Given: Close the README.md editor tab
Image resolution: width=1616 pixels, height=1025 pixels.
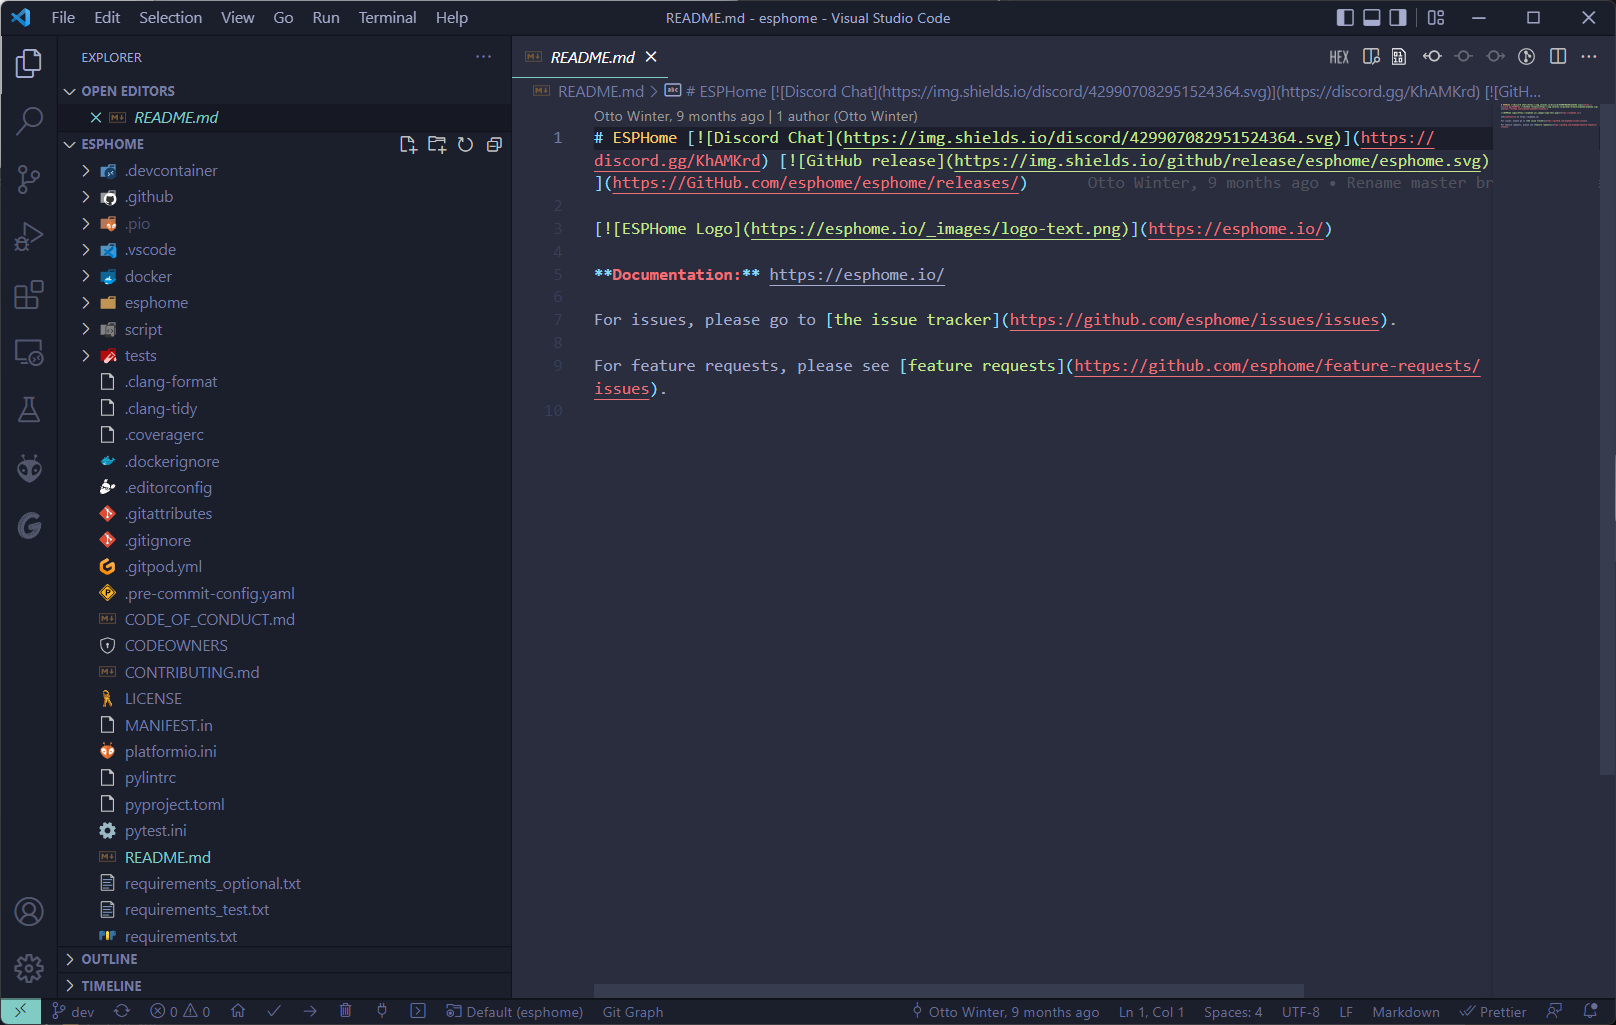Looking at the screenshot, I should [x=651, y=57].
